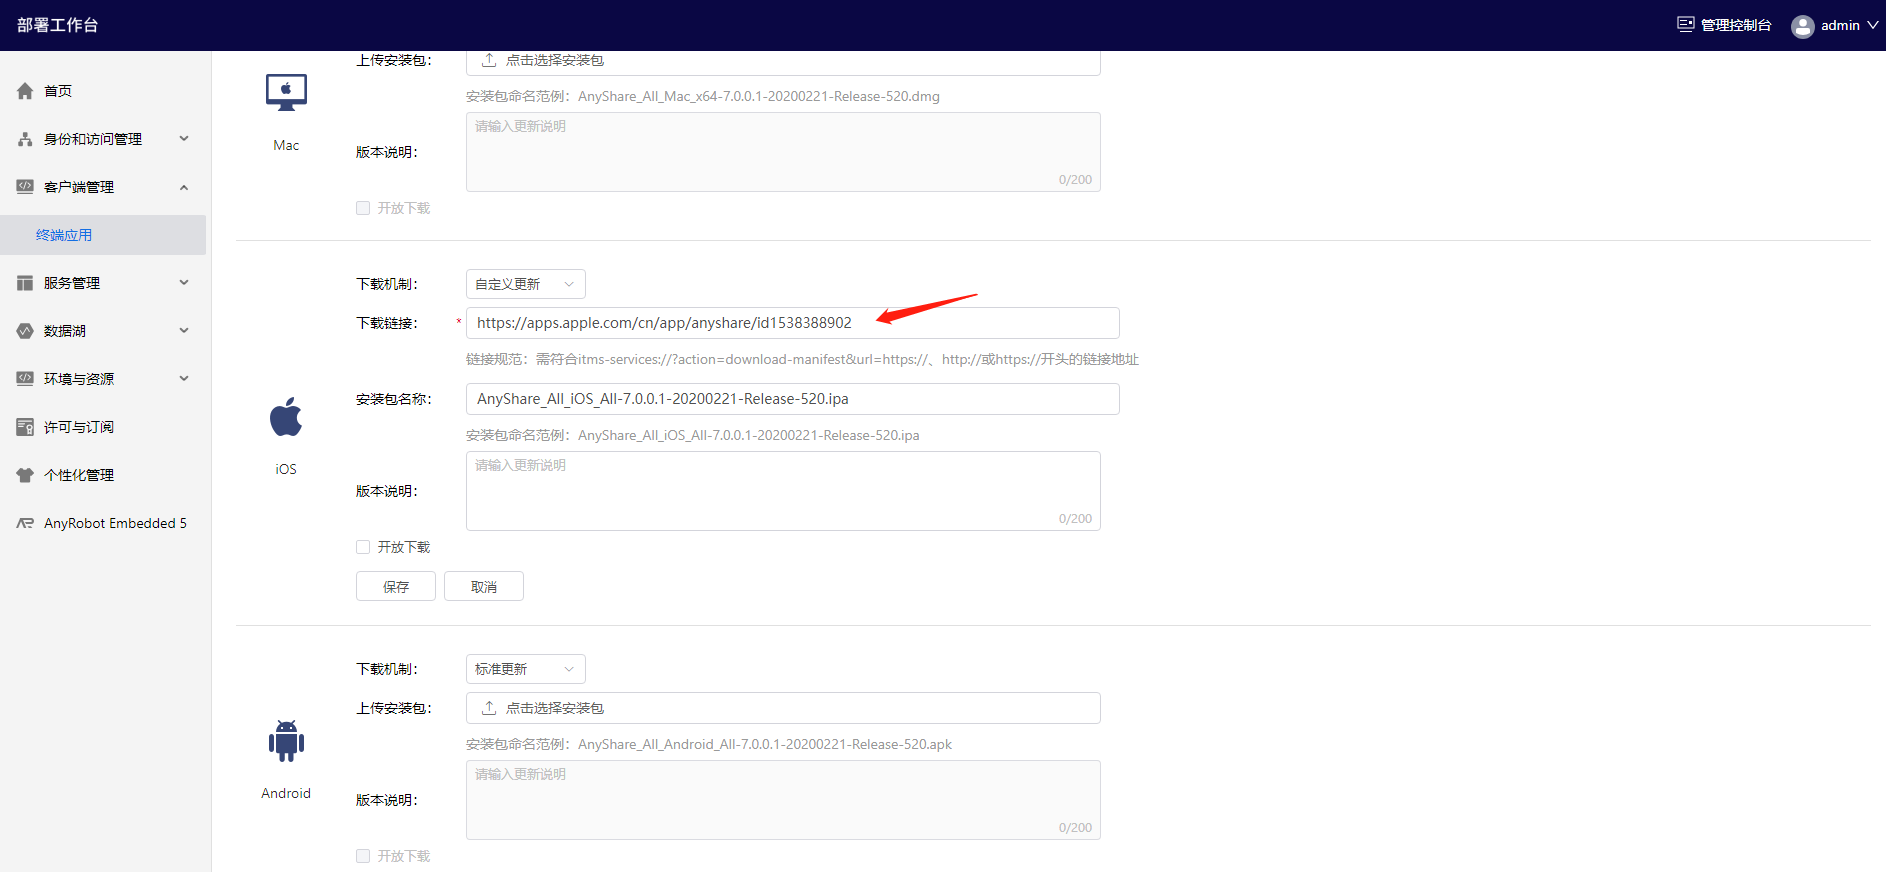Click the iOS Apple logo icon
This screenshot has height=872, width=1886.
pyautogui.click(x=286, y=417)
